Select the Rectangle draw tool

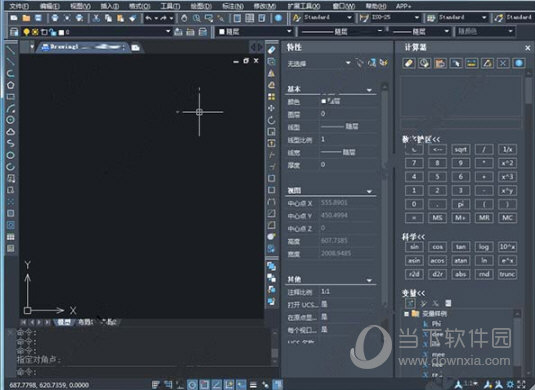11,97
